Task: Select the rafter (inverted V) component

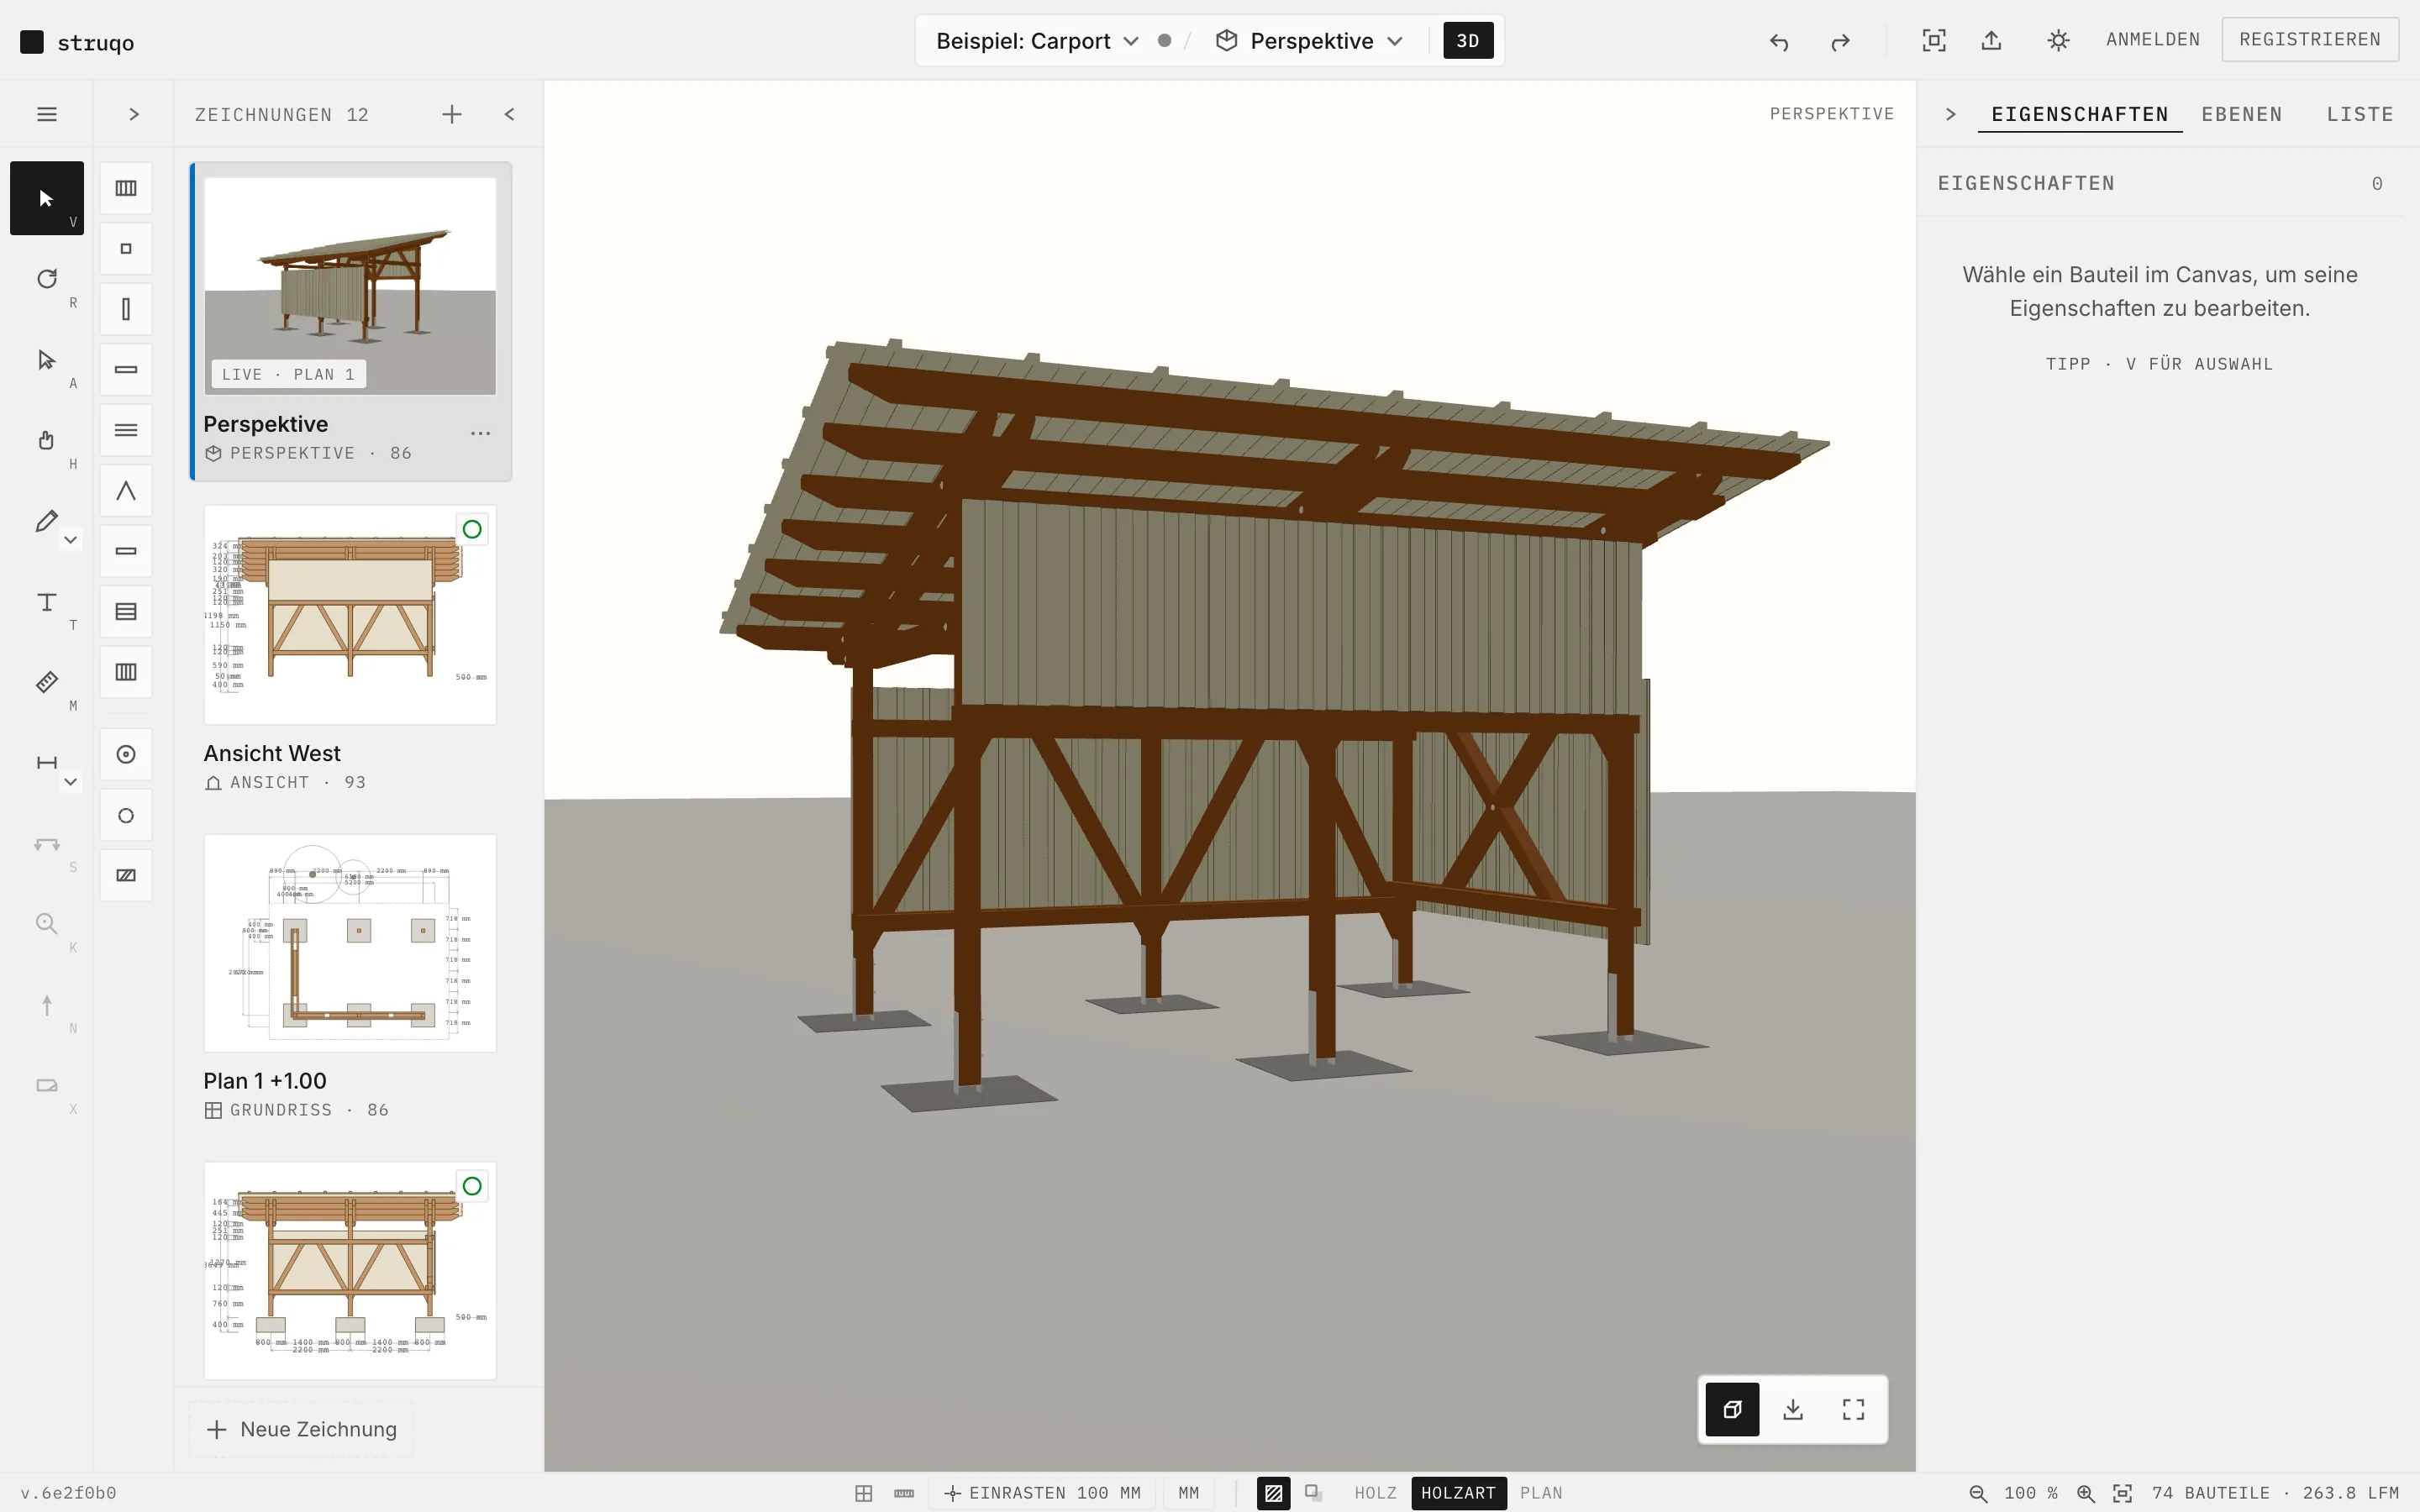Action: (126, 491)
